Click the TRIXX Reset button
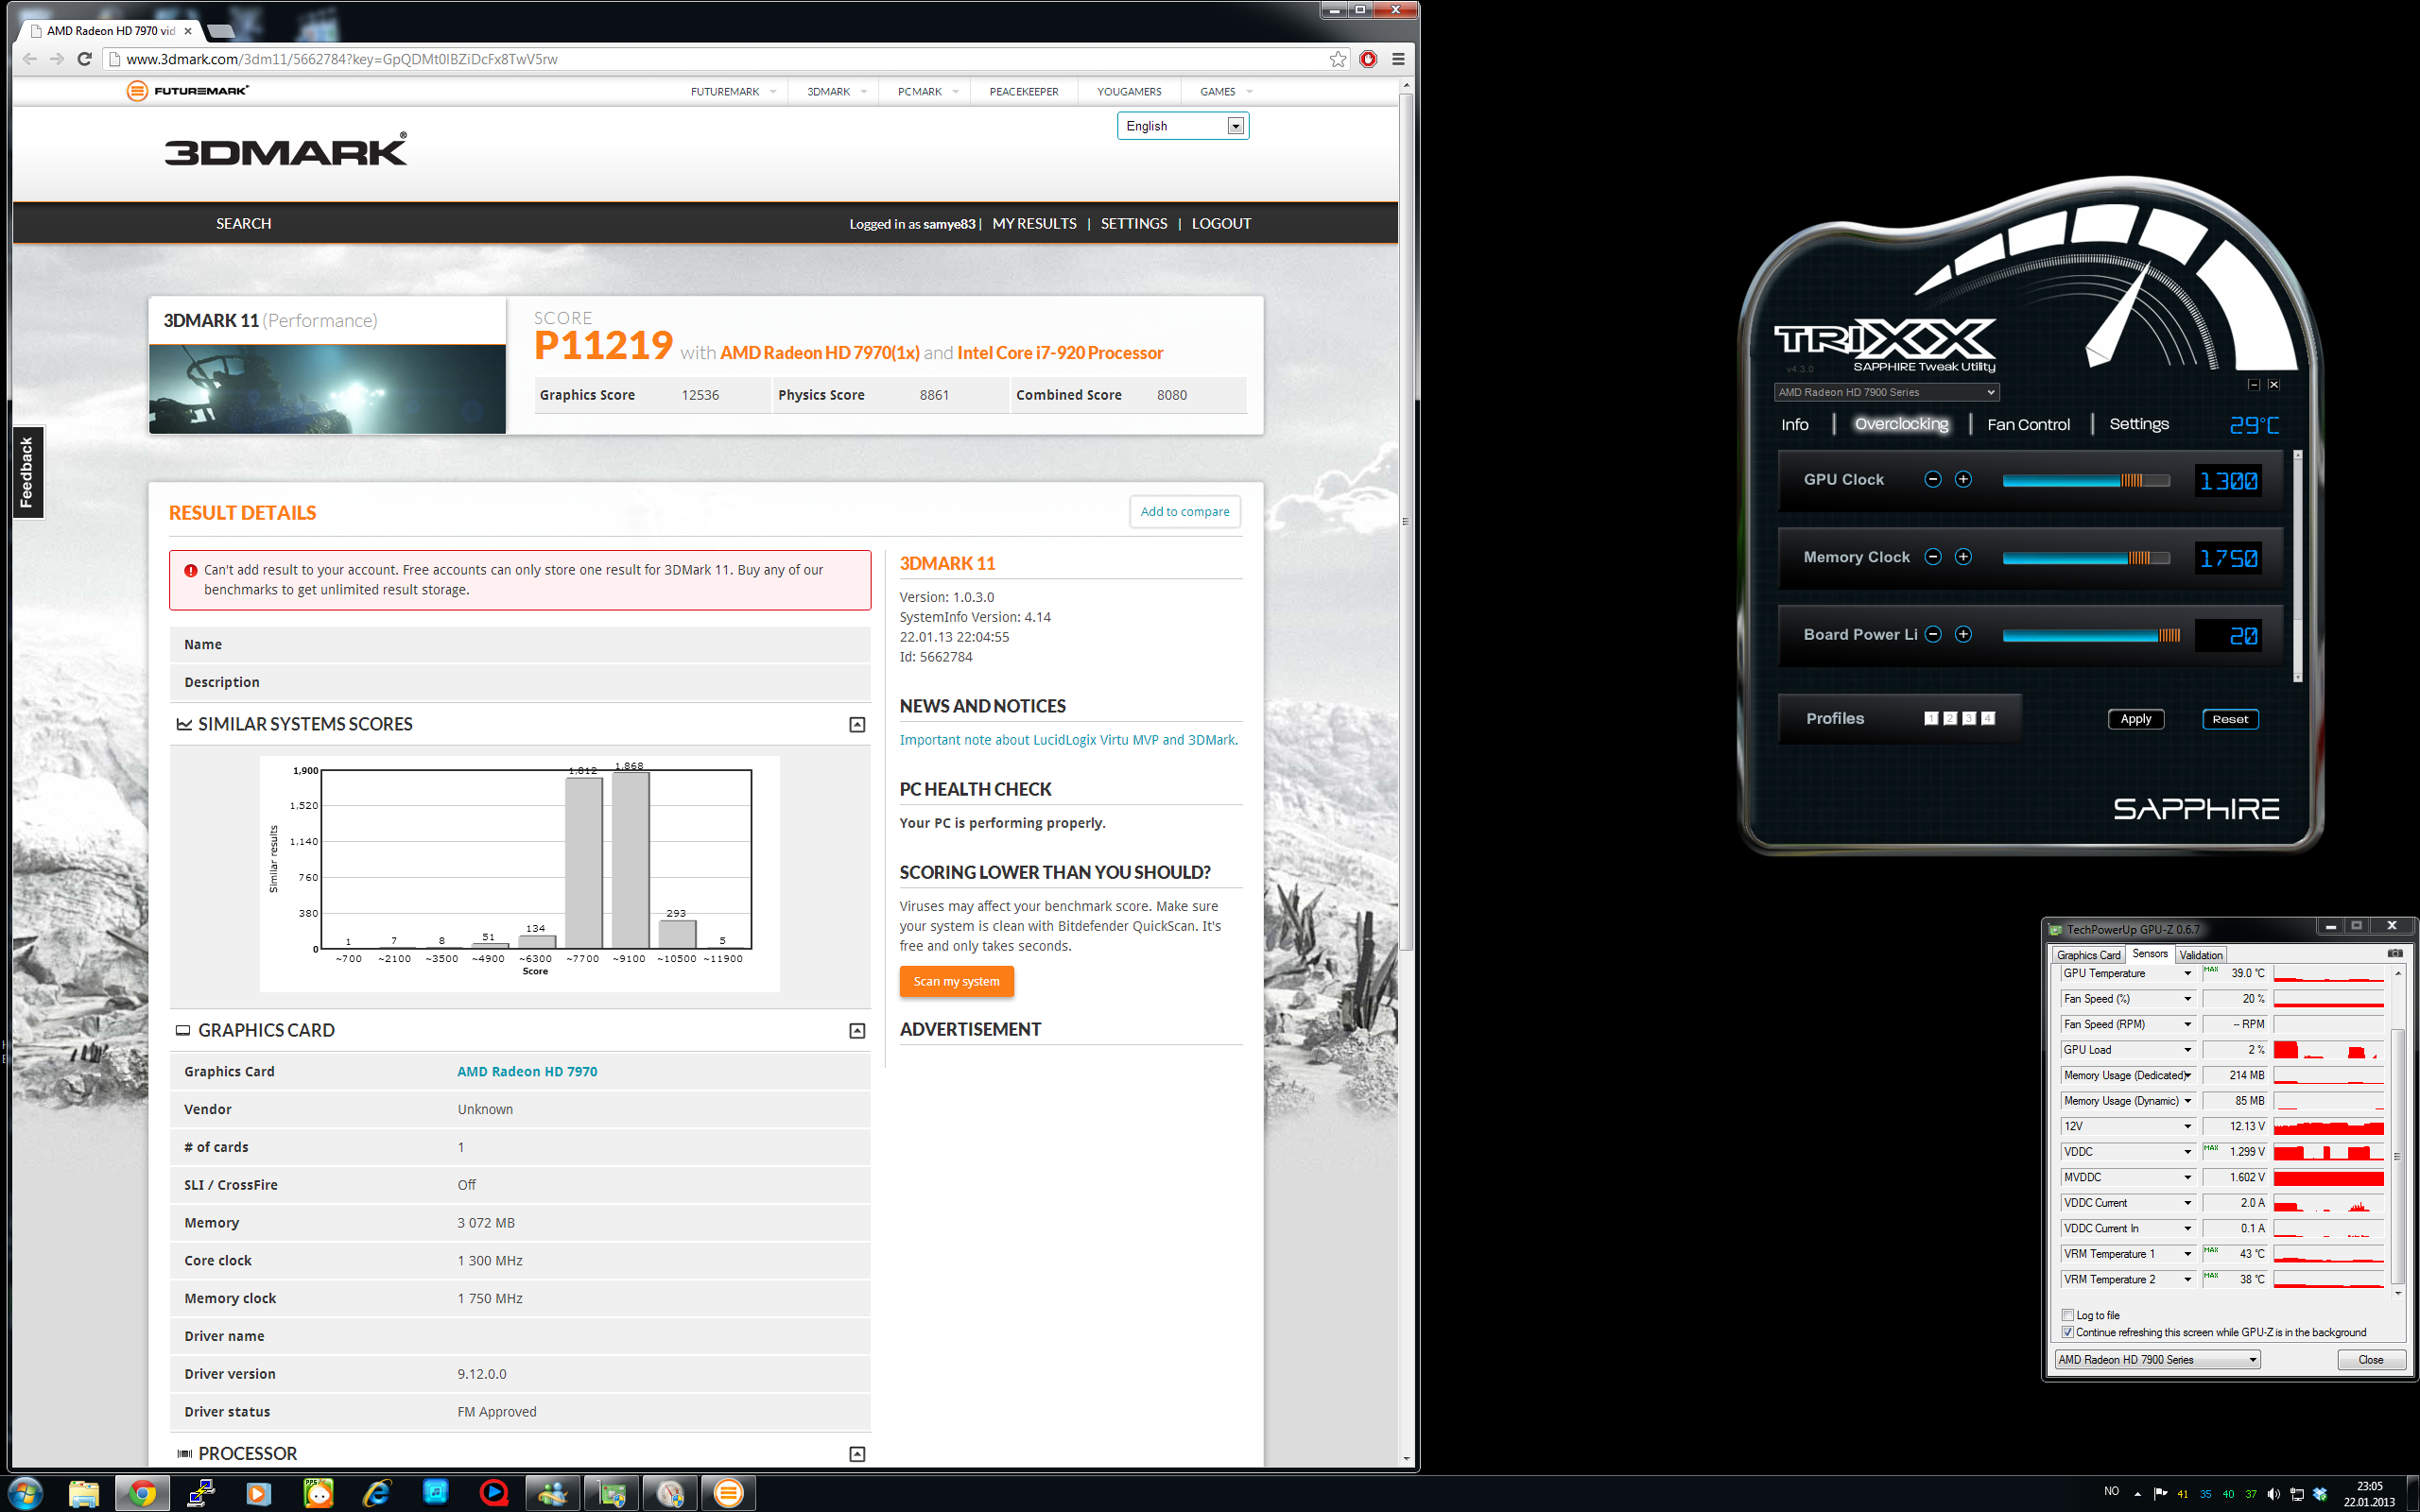Viewport: 2420px width, 1512px height. coord(2230,719)
